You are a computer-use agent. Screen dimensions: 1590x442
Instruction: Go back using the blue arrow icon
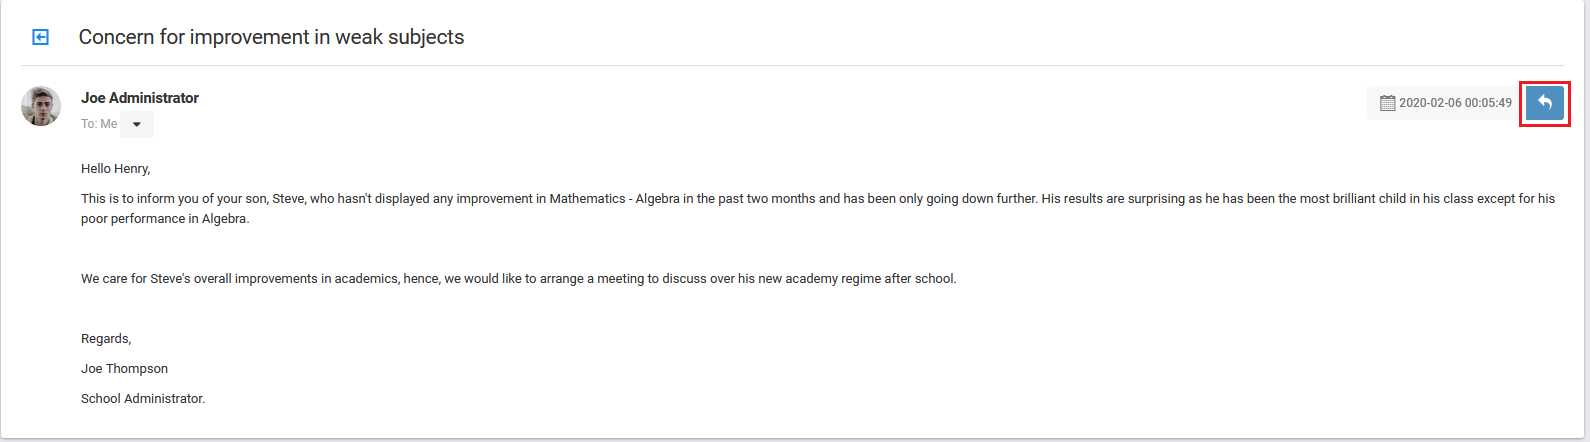(41, 37)
